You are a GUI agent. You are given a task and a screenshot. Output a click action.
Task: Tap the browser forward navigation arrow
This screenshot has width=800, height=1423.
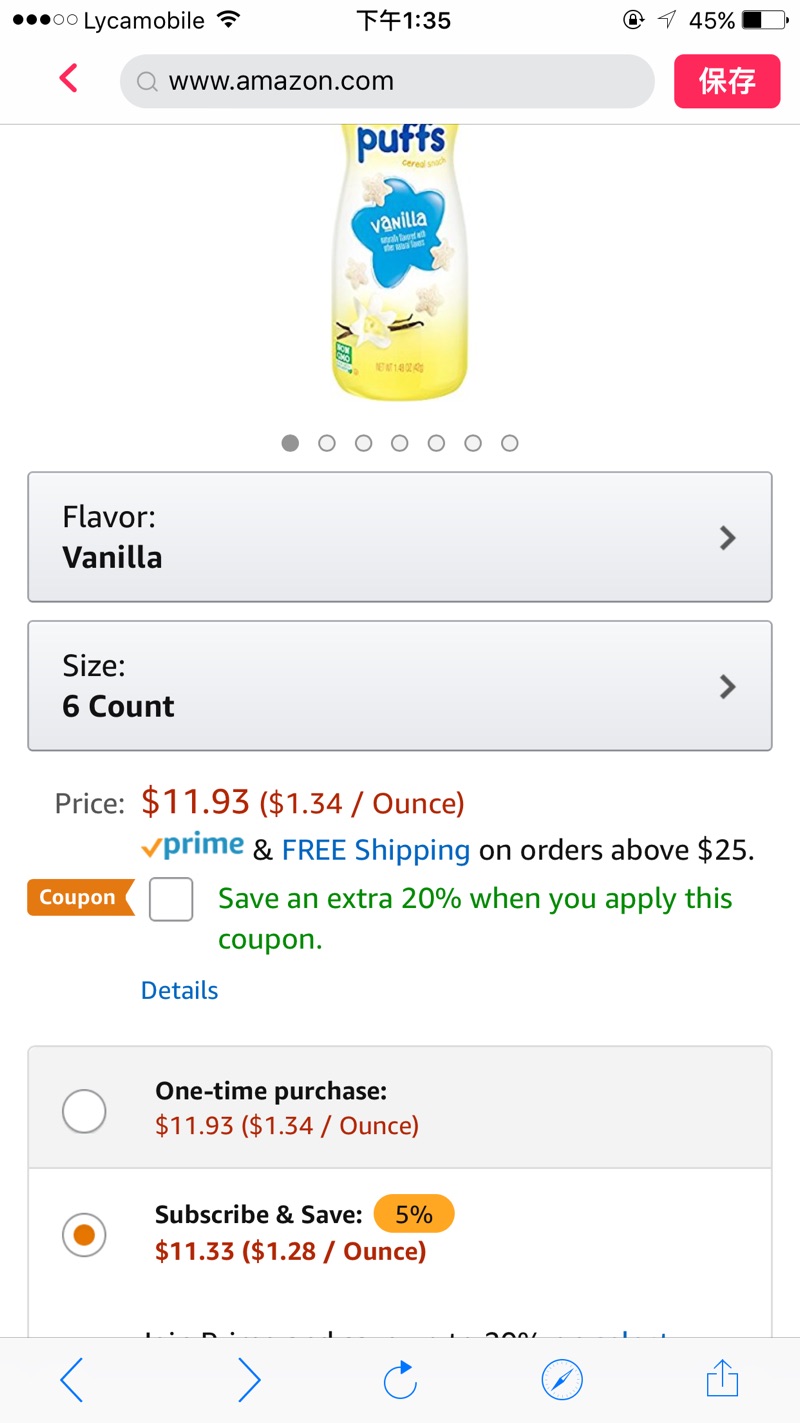(x=249, y=1381)
